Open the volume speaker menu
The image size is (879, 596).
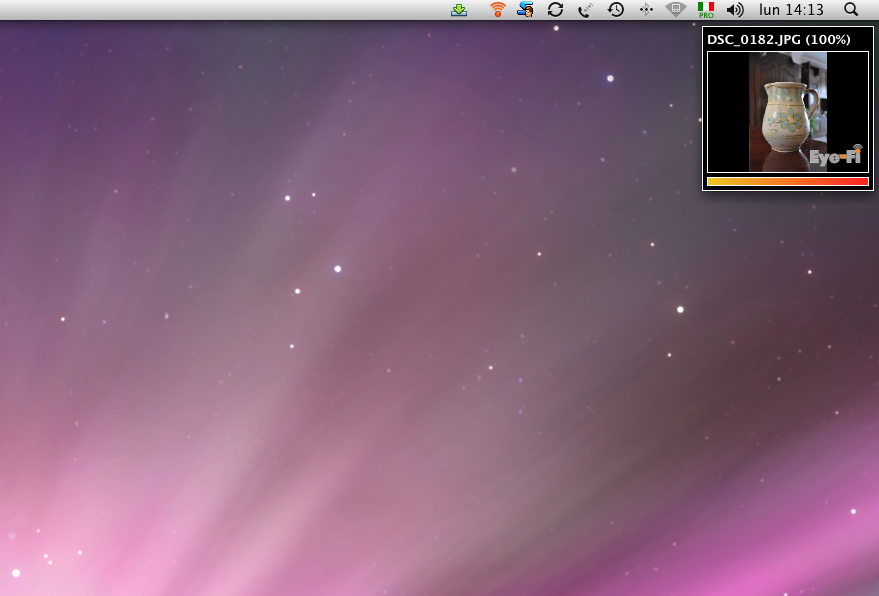[735, 10]
